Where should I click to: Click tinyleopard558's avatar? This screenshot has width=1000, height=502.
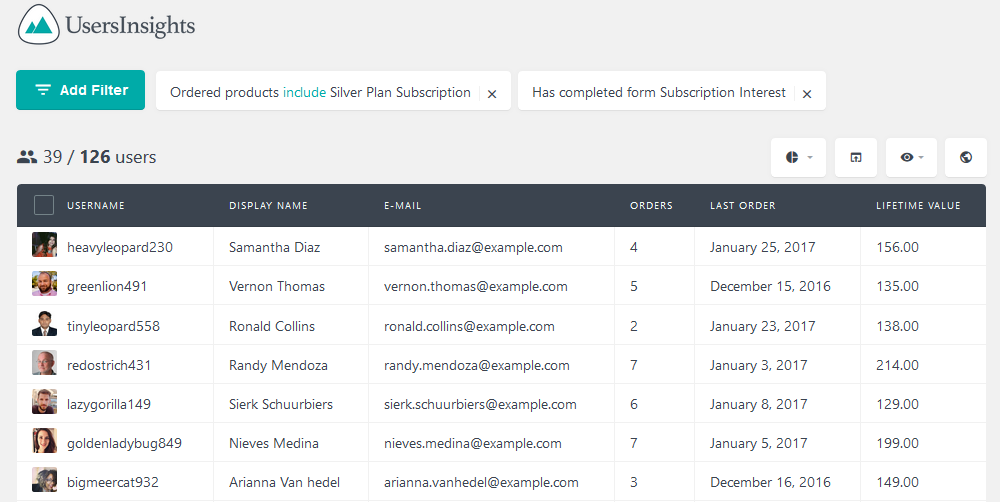click(45, 324)
